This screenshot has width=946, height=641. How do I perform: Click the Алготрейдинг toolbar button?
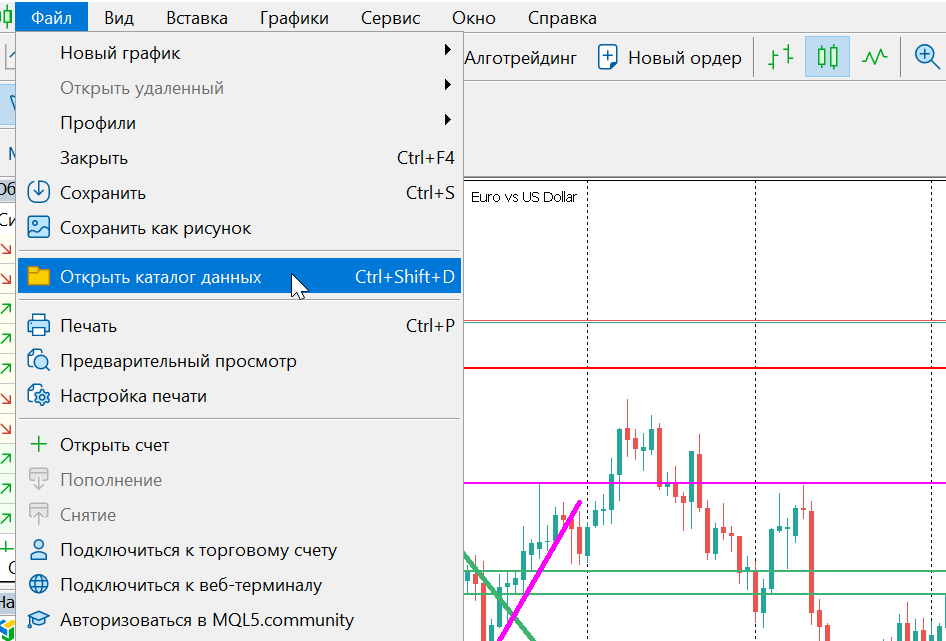point(521,57)
